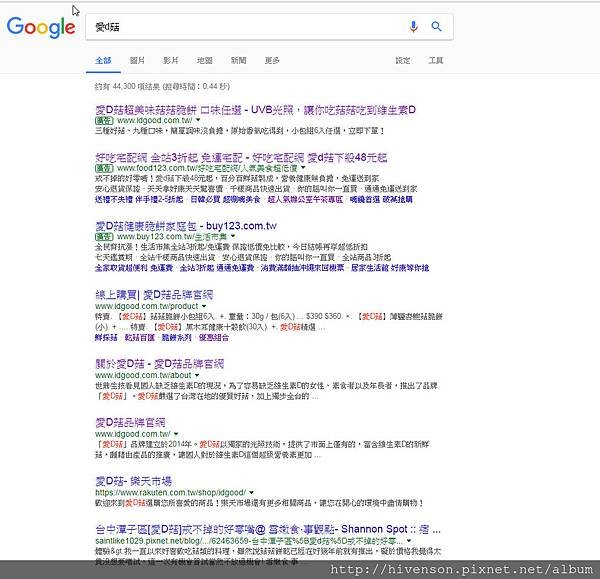The image size is (600, 579).
Task: Click the Google logo
Action: tap(41, 27)
